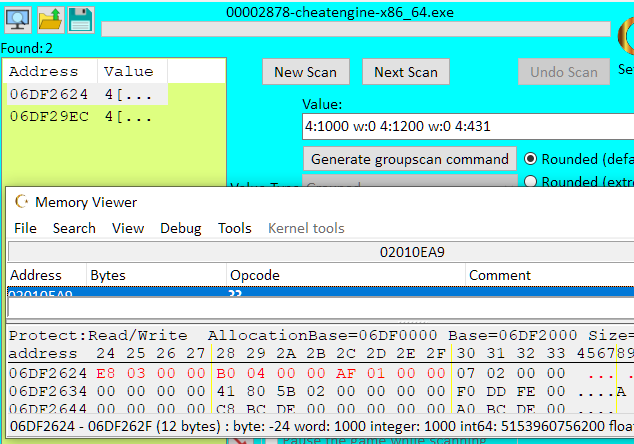The image size is (634, 444).
Task: Open the View menu in Memory Viewer
Action: (128, 228)
